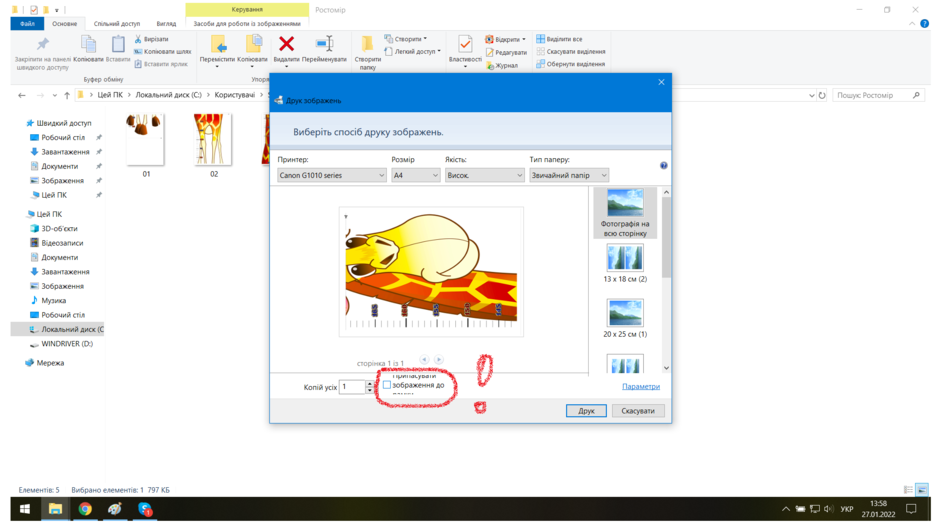
Task: Click Виділити все select all
Action: tap(559, 39)
